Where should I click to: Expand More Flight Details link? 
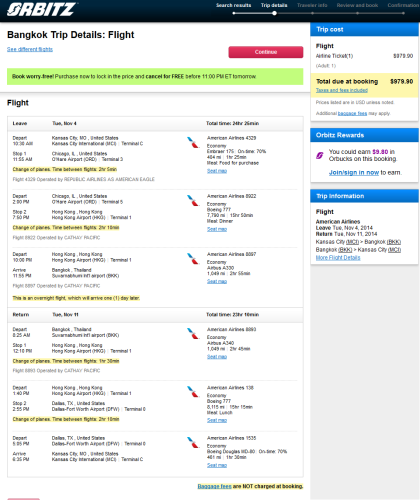coord(338,258)
